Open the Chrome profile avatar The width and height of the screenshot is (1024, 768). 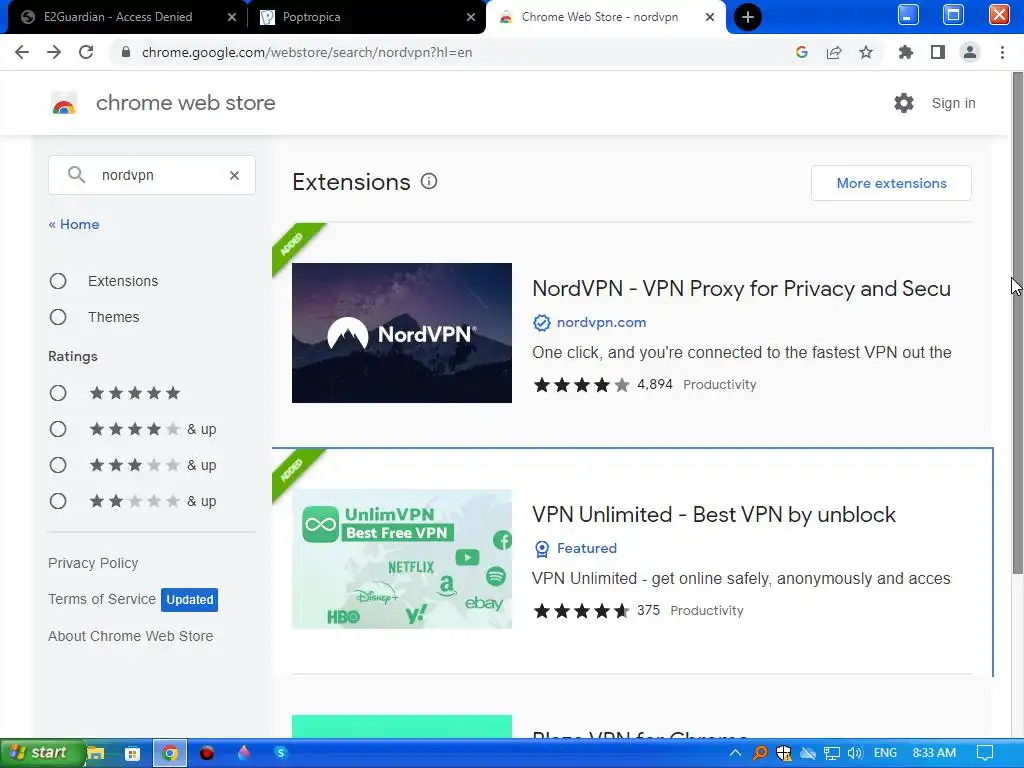(x=970, y=52)
